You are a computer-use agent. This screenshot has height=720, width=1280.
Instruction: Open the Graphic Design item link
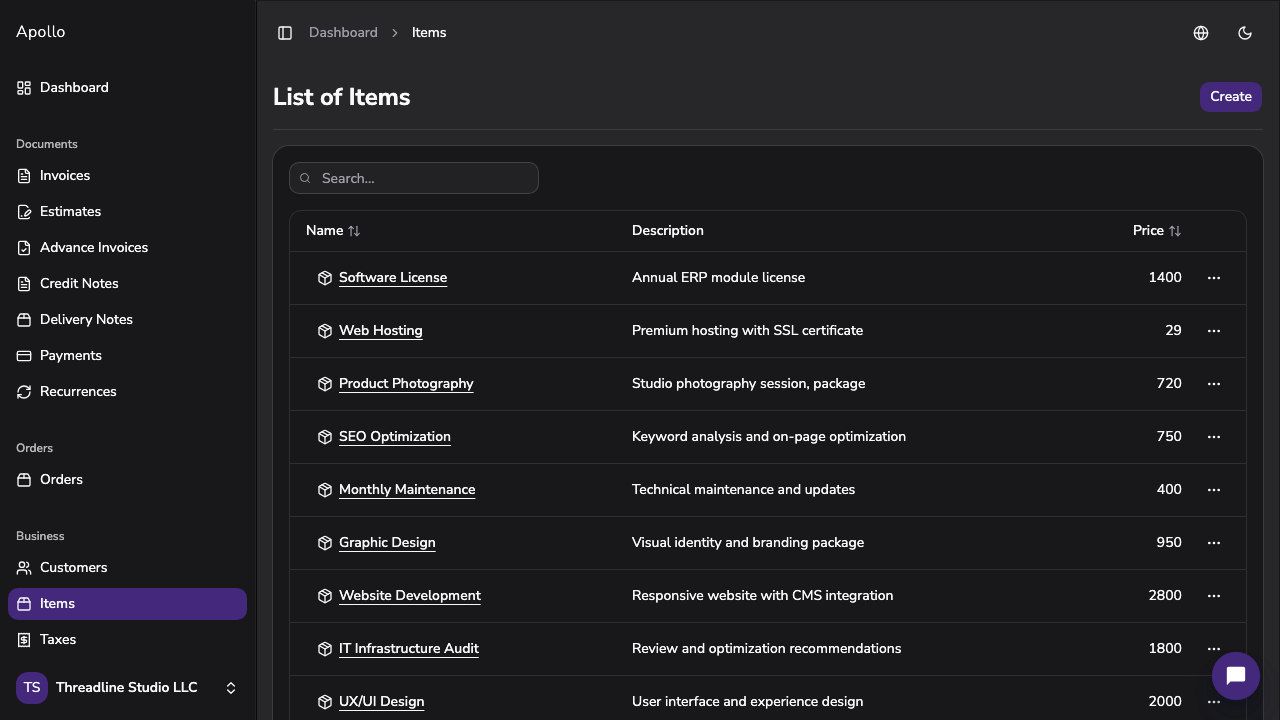click(387, 543)
